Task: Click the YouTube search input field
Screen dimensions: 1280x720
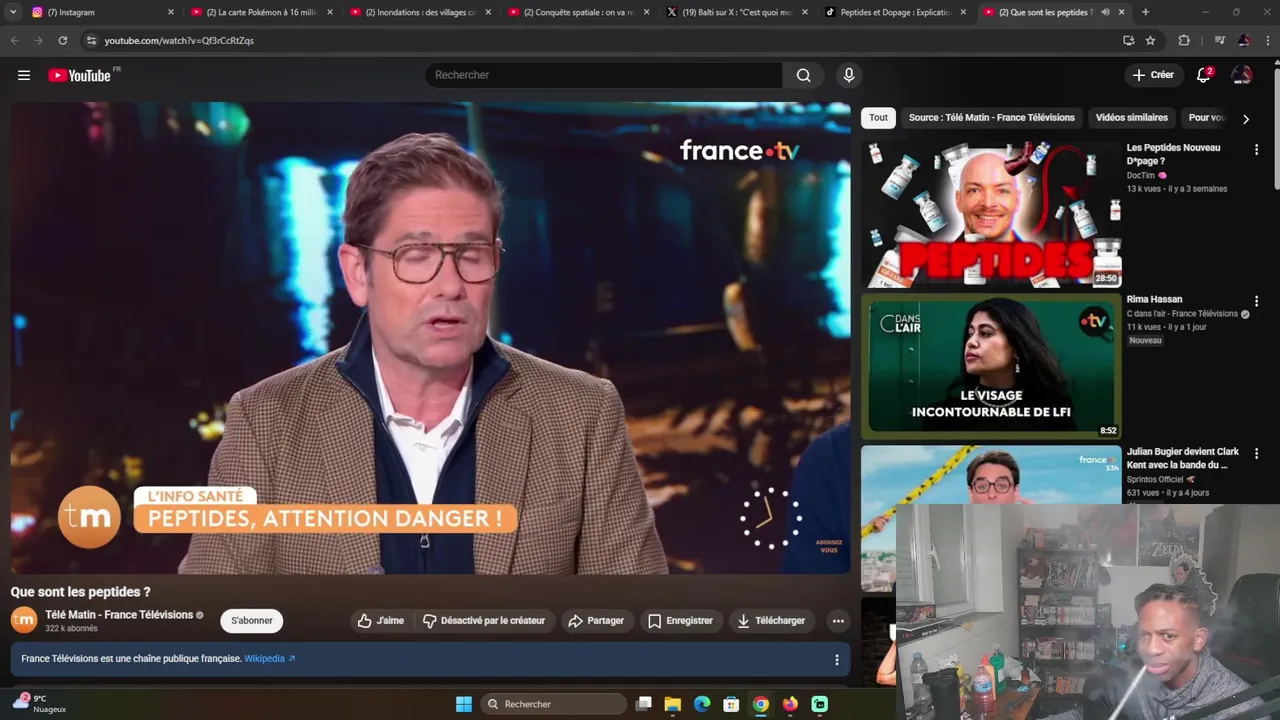Action: point(604,75)
